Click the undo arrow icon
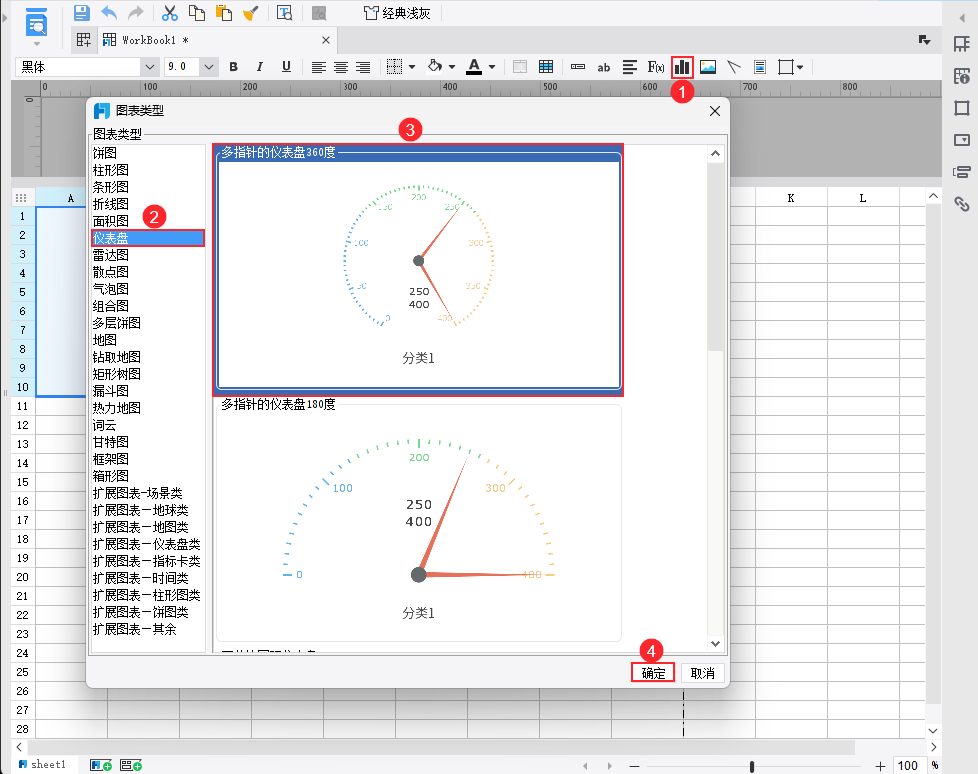 [109, 13]
